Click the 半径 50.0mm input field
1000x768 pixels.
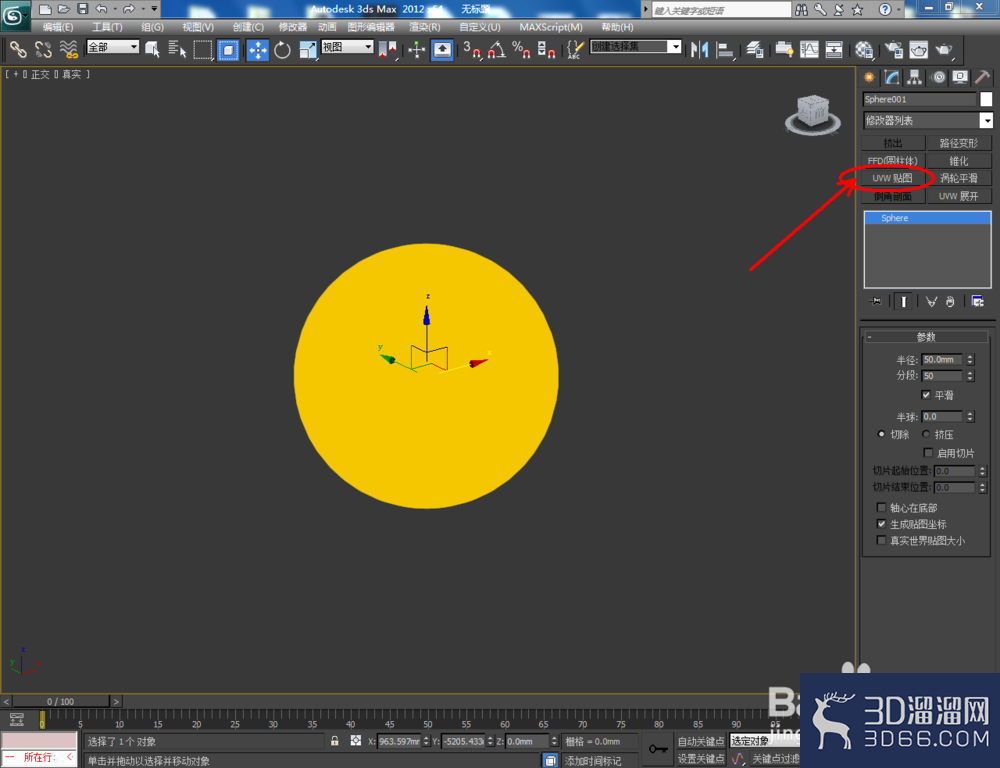[942, 360]
